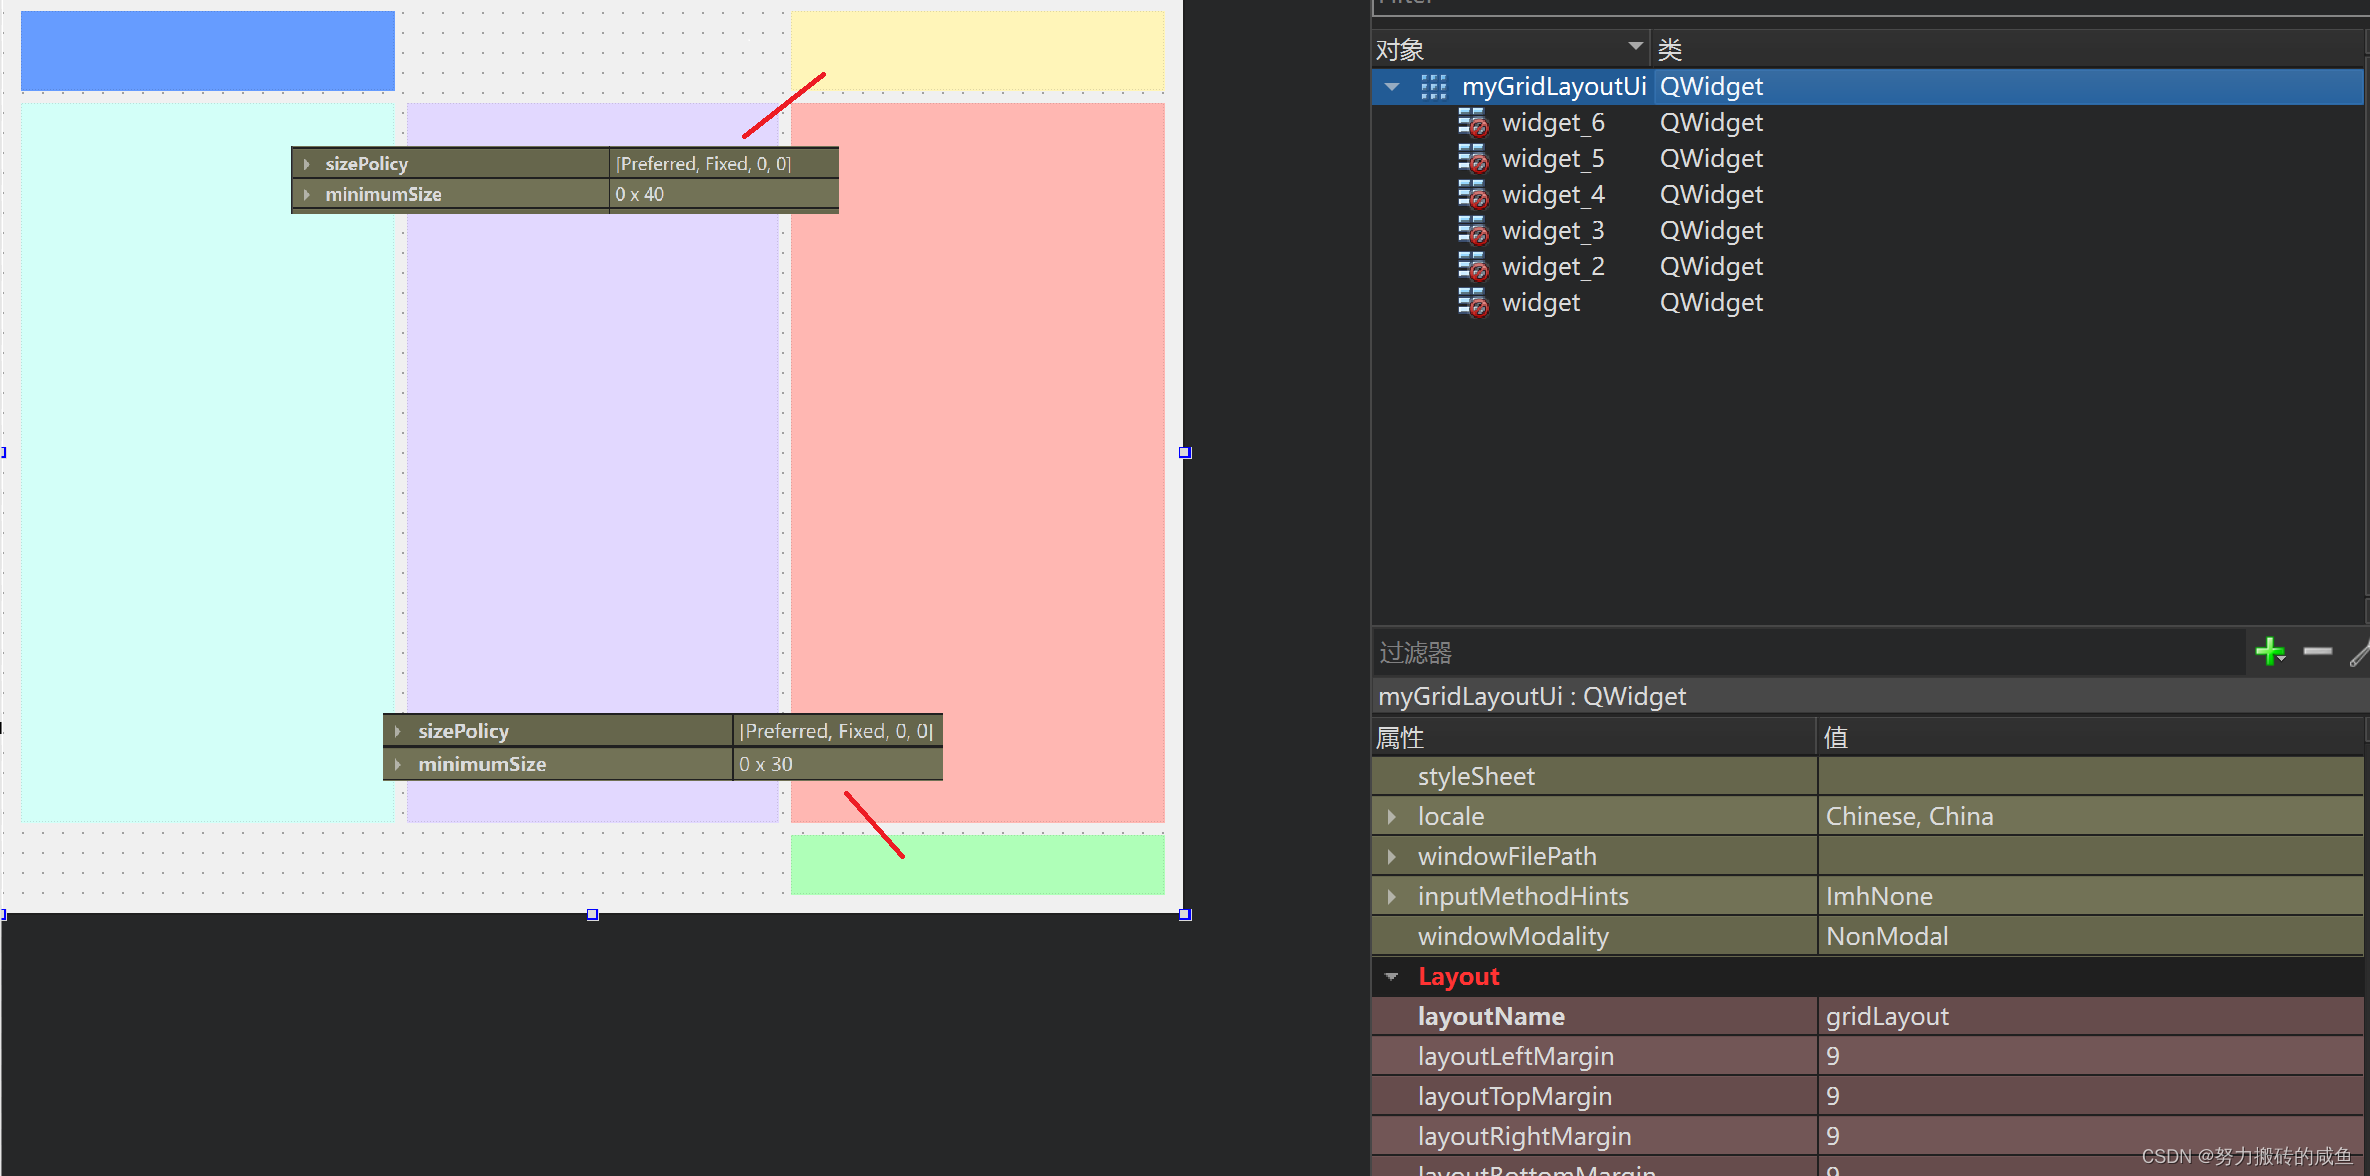Click the green plus add property icon
The image size is (2370, 1176).
[x=2269, y=652]
